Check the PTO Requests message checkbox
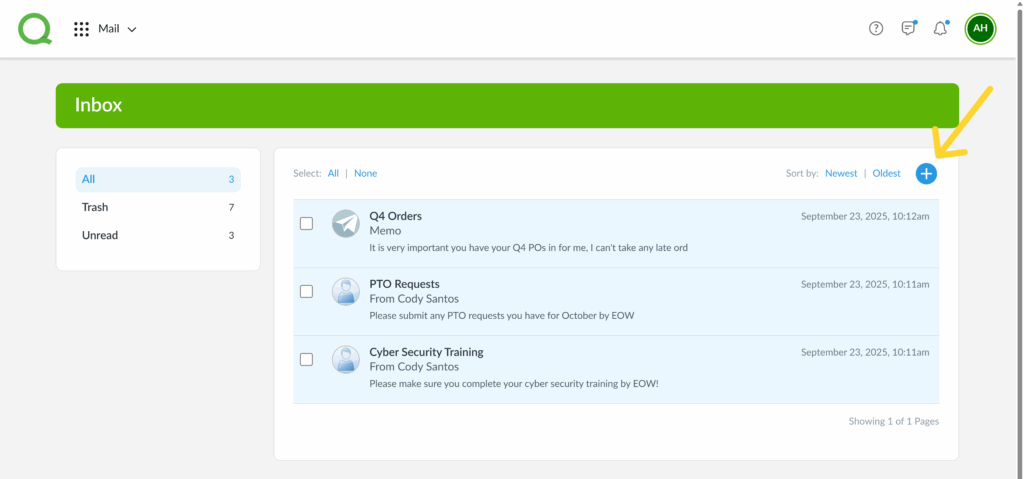Image resolution: width=1024 pixels, height=479 pixels. pos(307,292)
